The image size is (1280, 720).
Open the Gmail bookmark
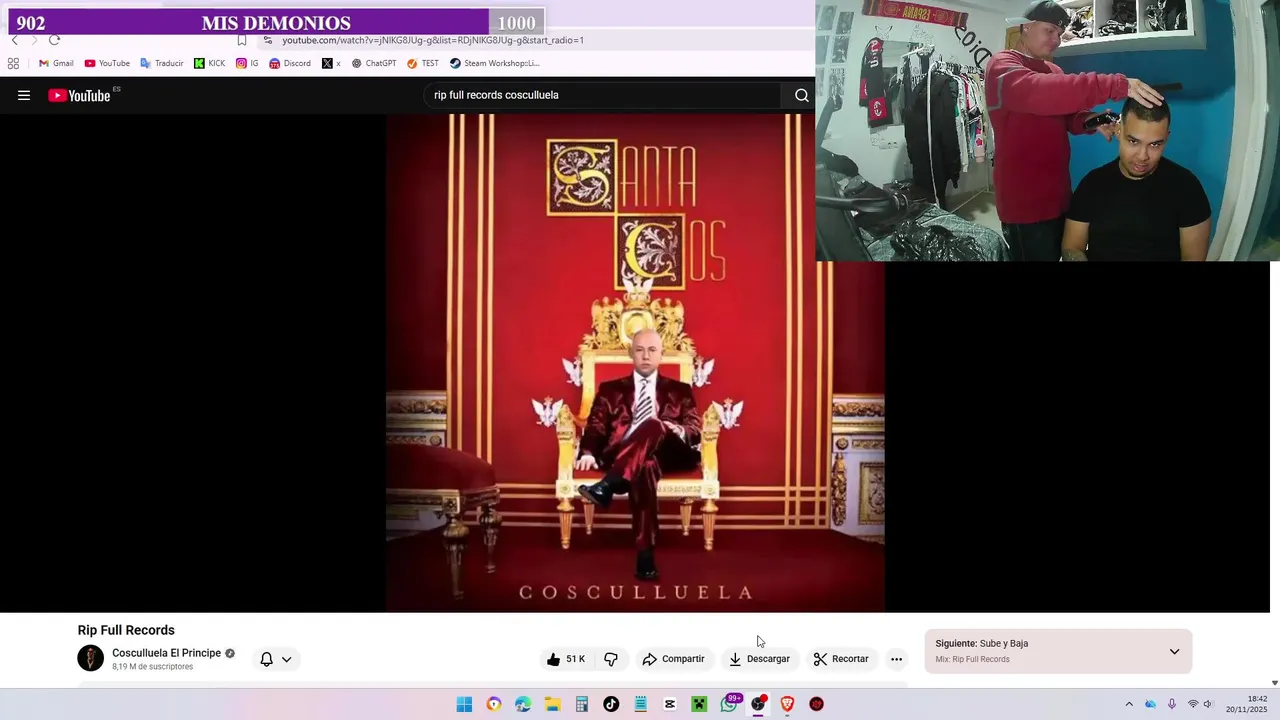coord(56,63)
